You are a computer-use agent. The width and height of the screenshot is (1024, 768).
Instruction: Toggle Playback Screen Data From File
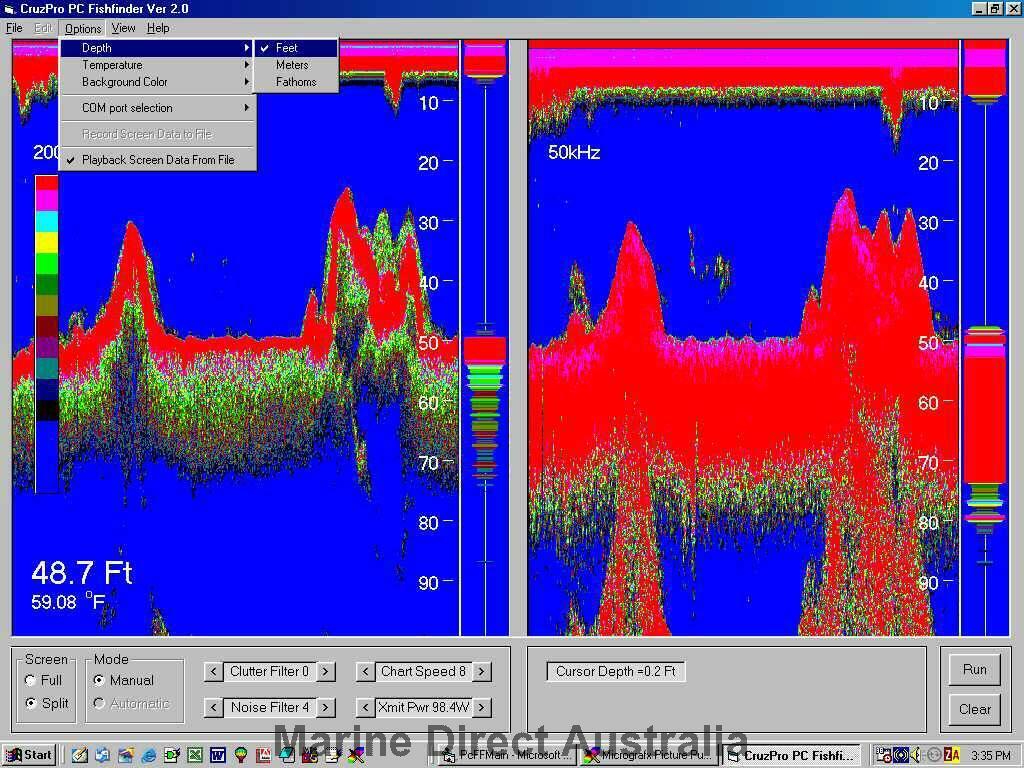pos(157,159)
